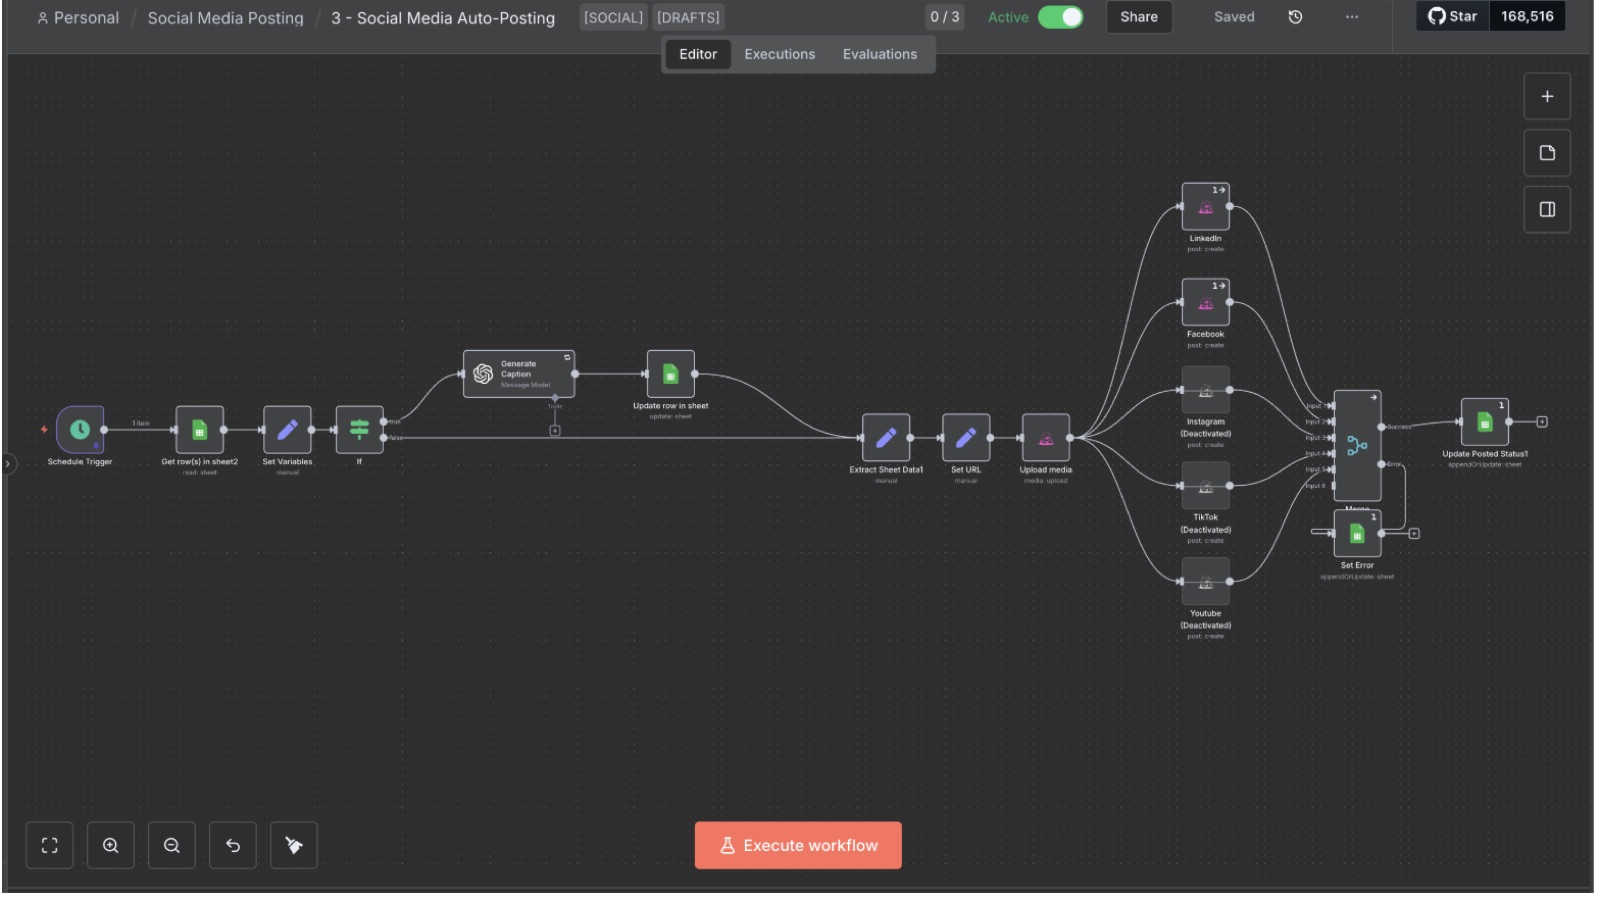1600x898 pixels.
Task: Reset the canvas zoom
Action: pyautogui.click(x=233, y=846)
